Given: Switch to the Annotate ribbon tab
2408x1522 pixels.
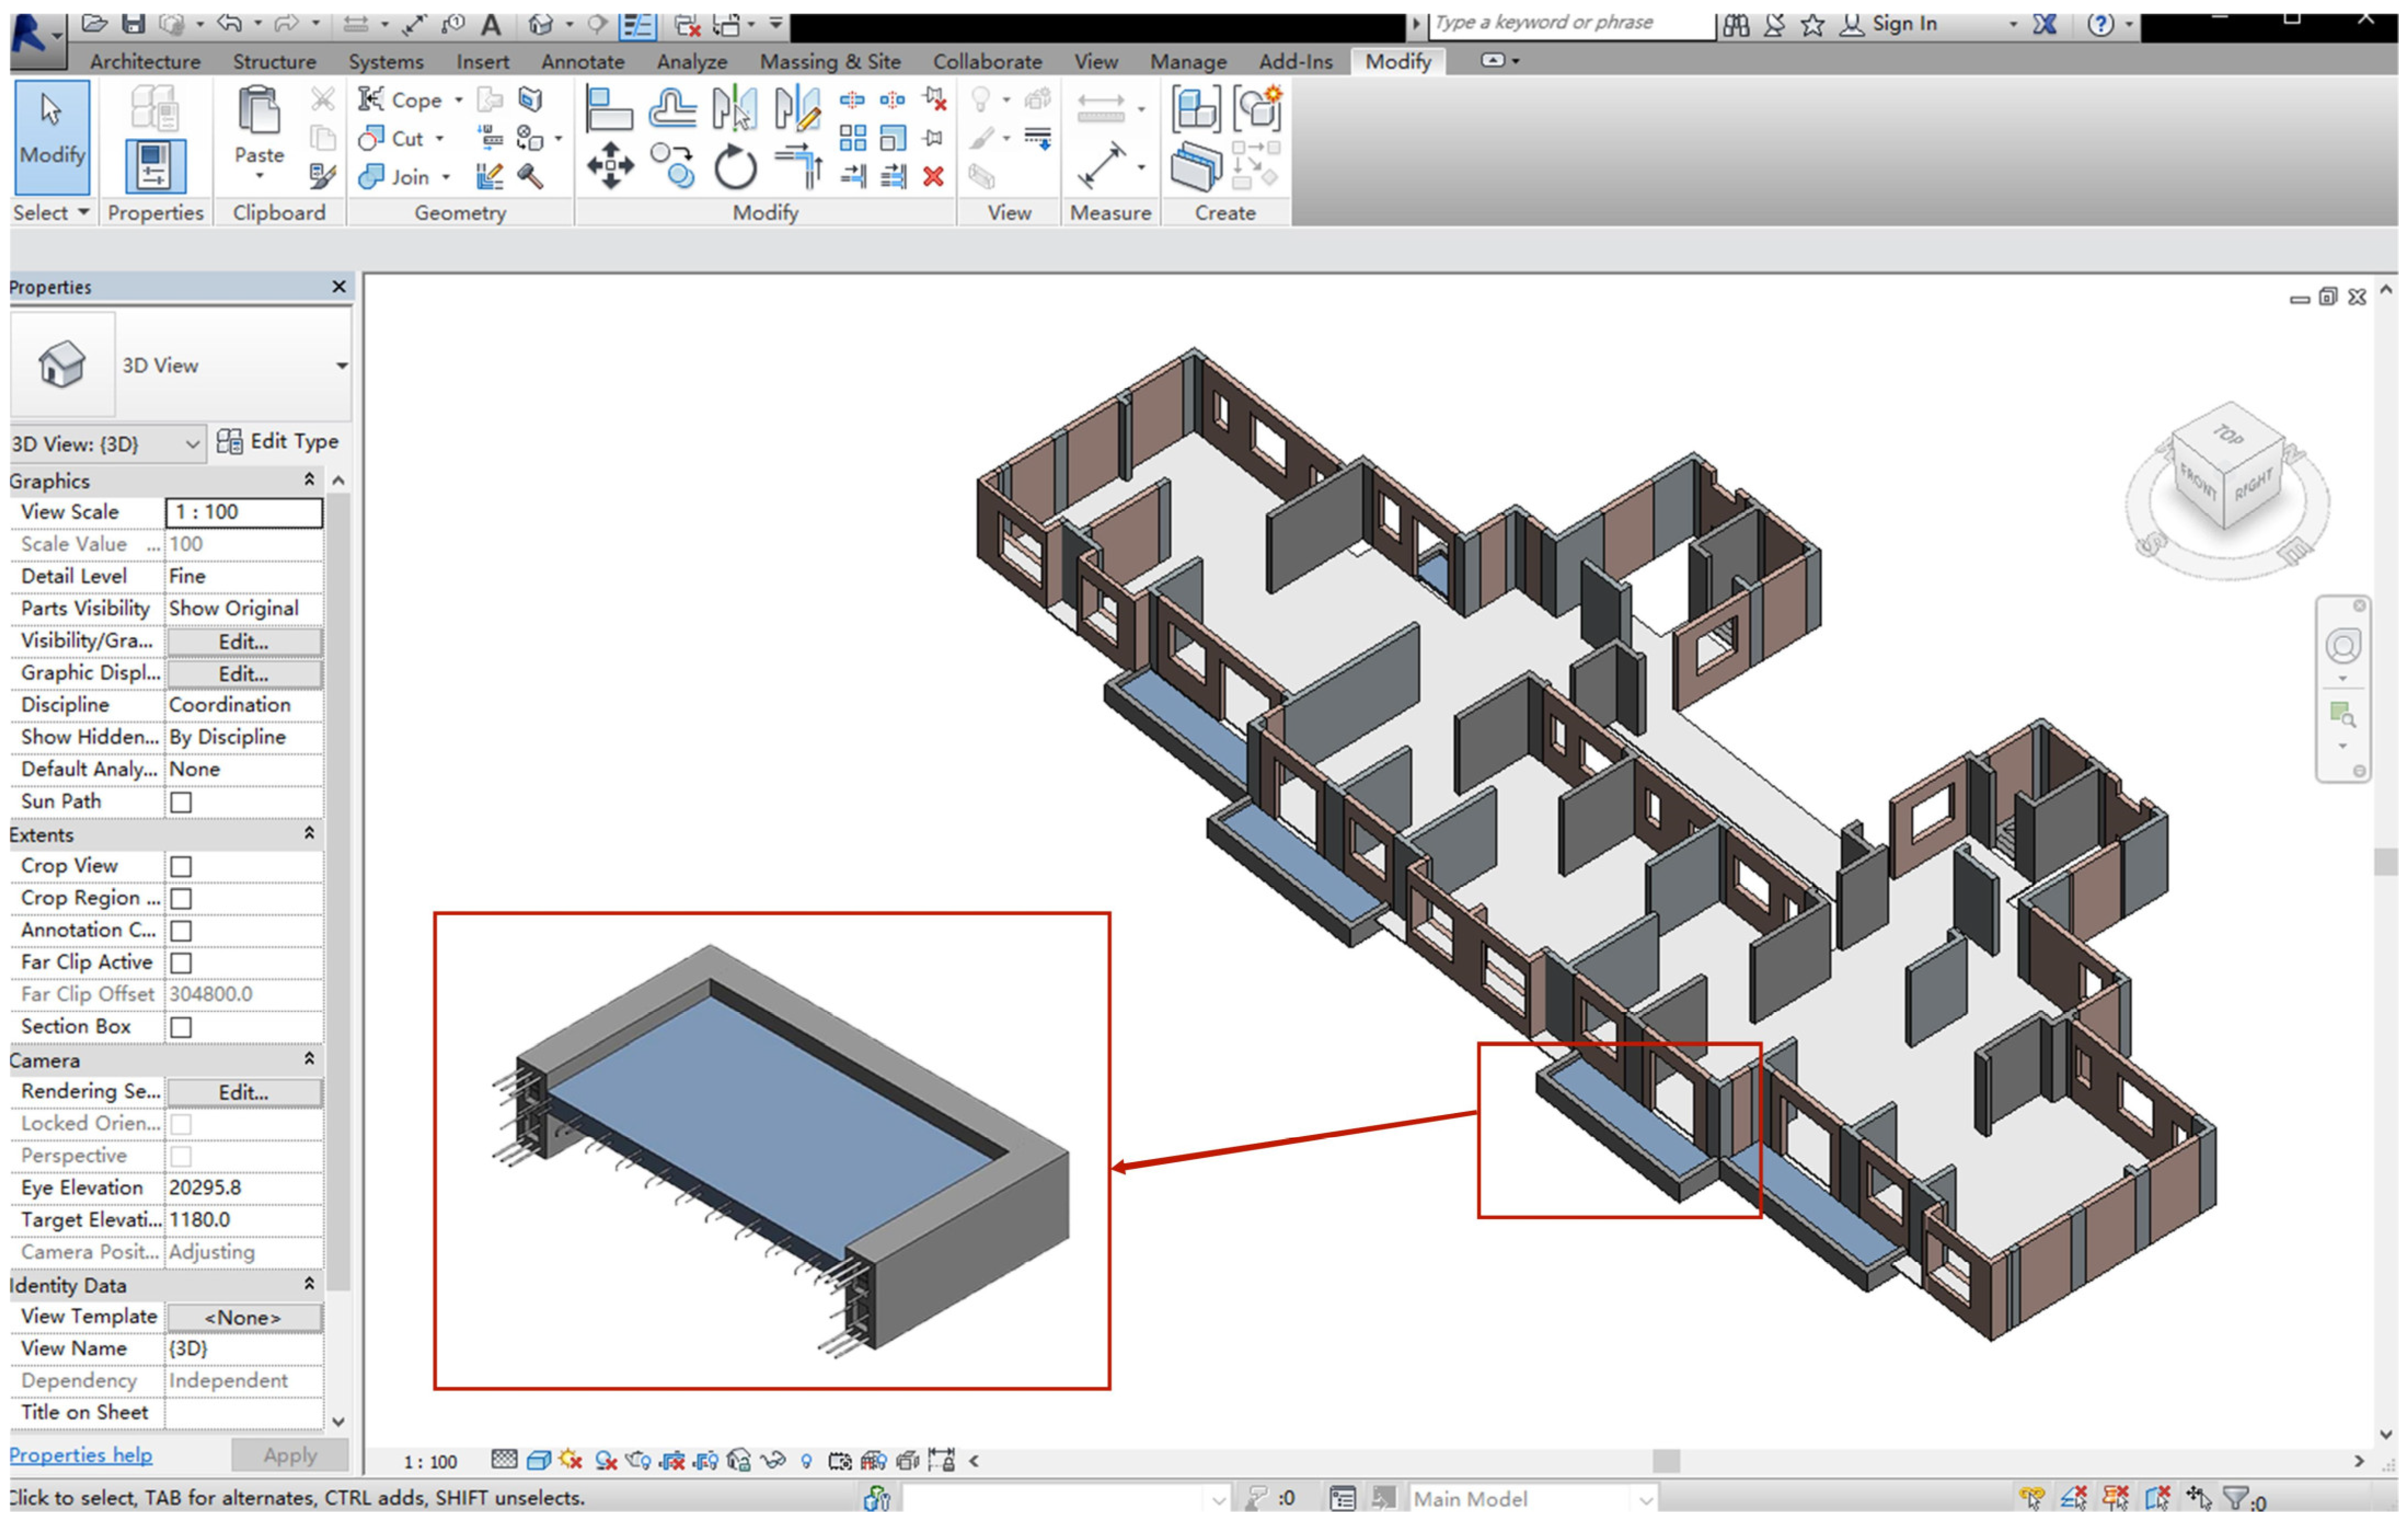Looking at the screenshot, I should (x=582, y=62).
